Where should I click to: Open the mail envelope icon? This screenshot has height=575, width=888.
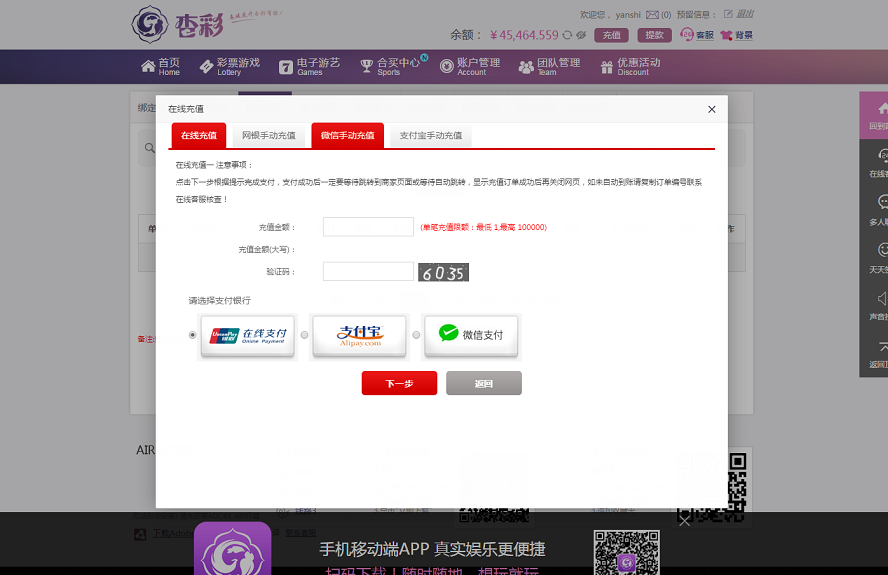point(652,15)
